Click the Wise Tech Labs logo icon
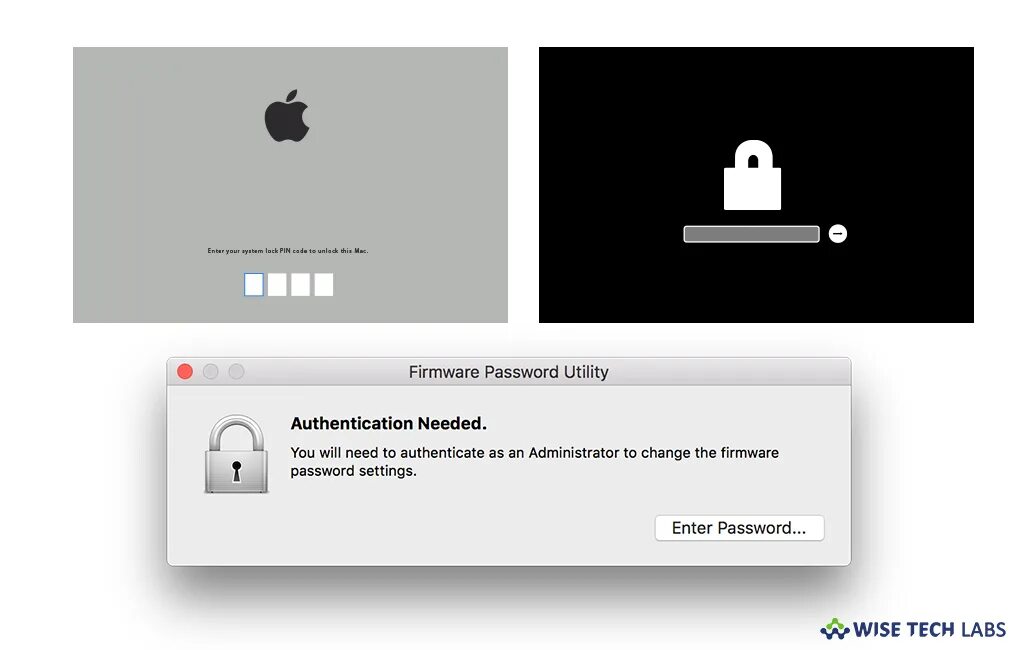 pyautogui.click(x=835, y=629)
